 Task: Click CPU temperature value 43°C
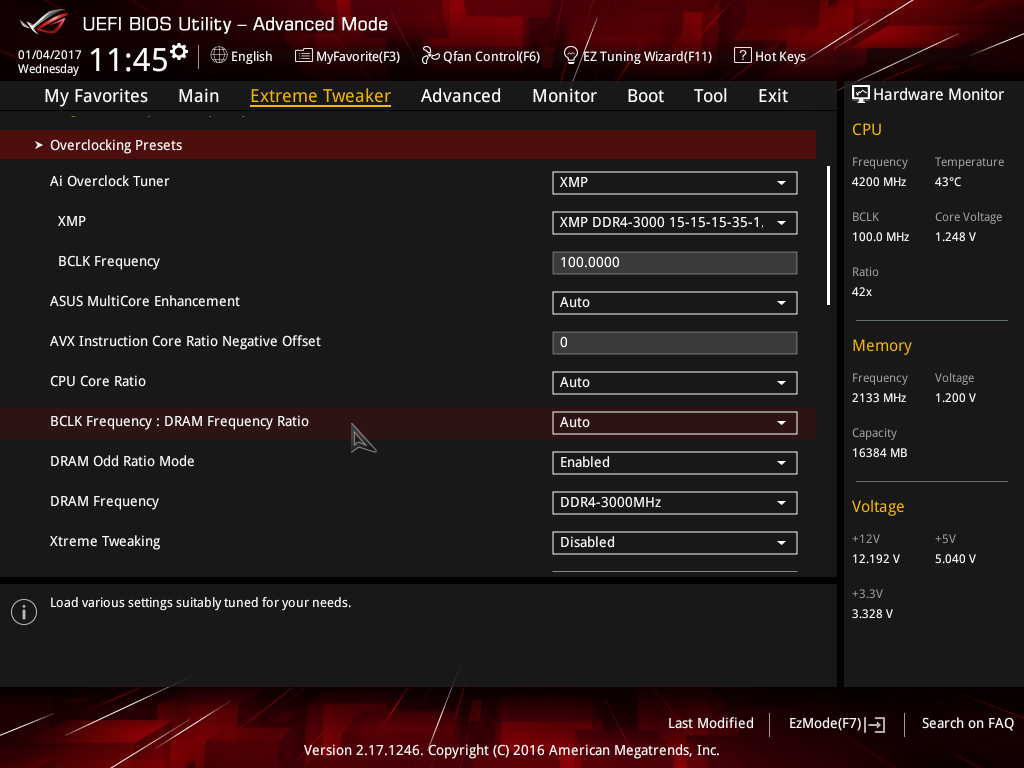[x=948, y=182]
